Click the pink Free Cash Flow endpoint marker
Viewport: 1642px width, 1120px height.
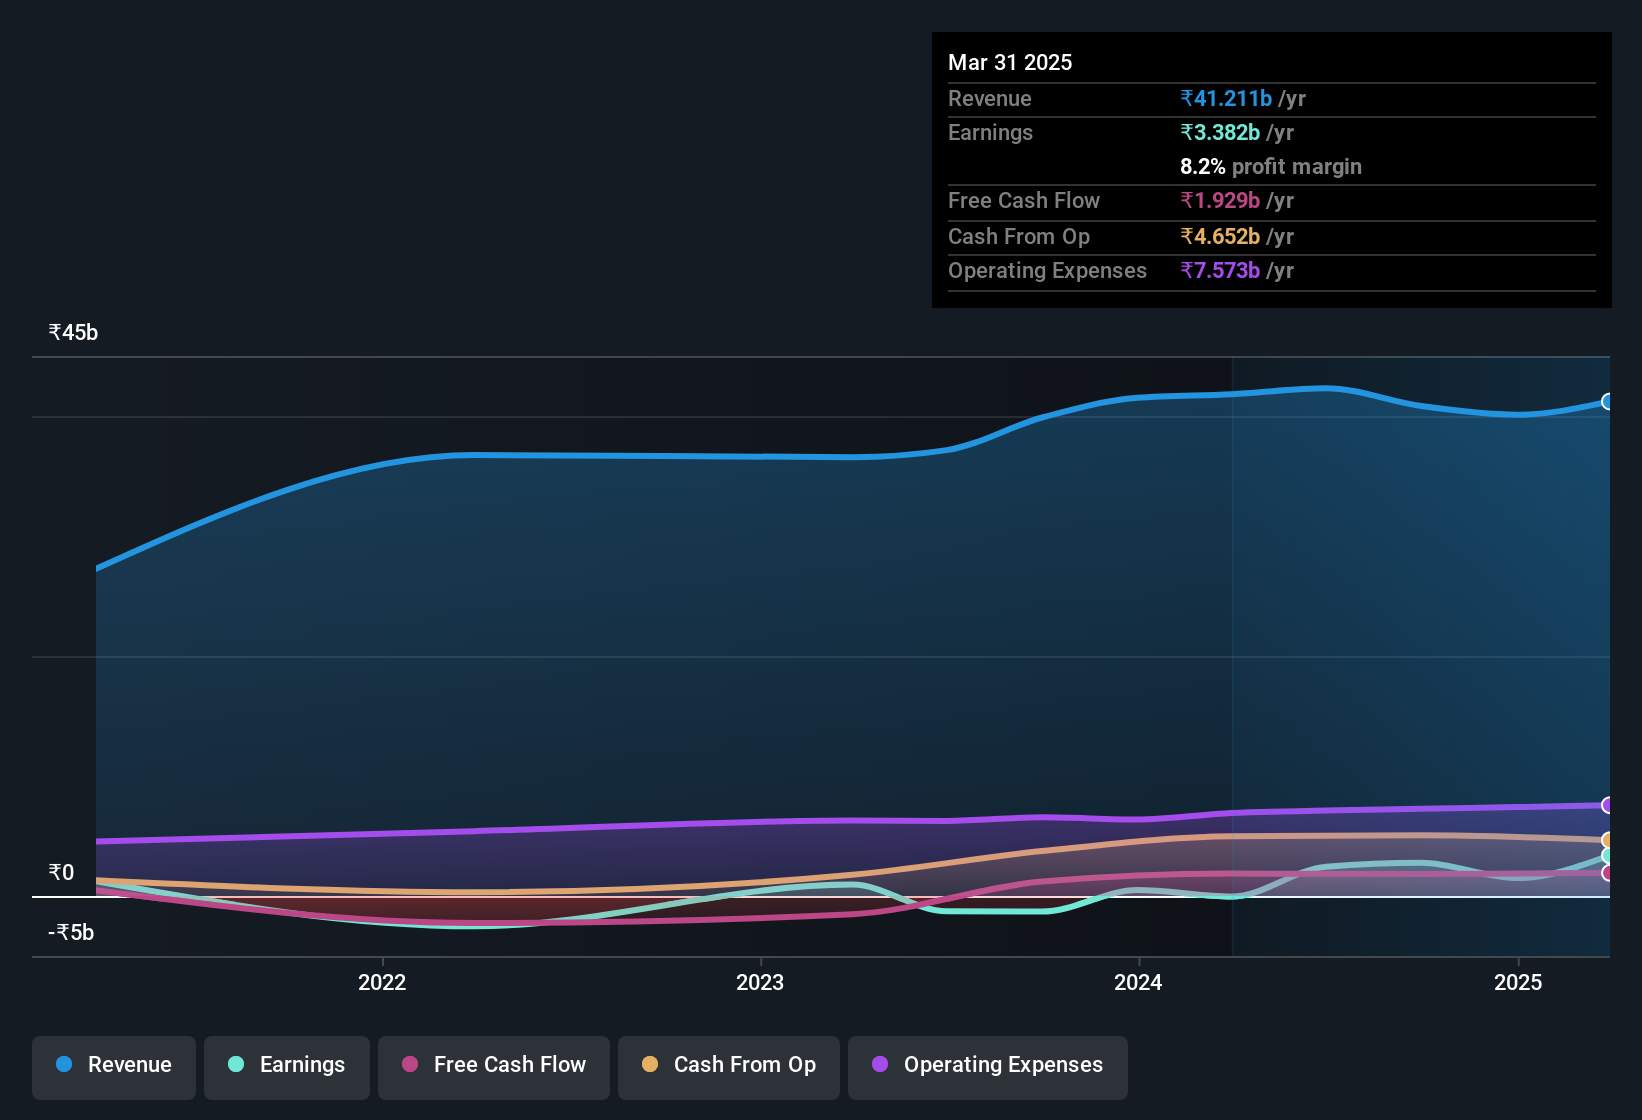click(x=1608, y=873)
